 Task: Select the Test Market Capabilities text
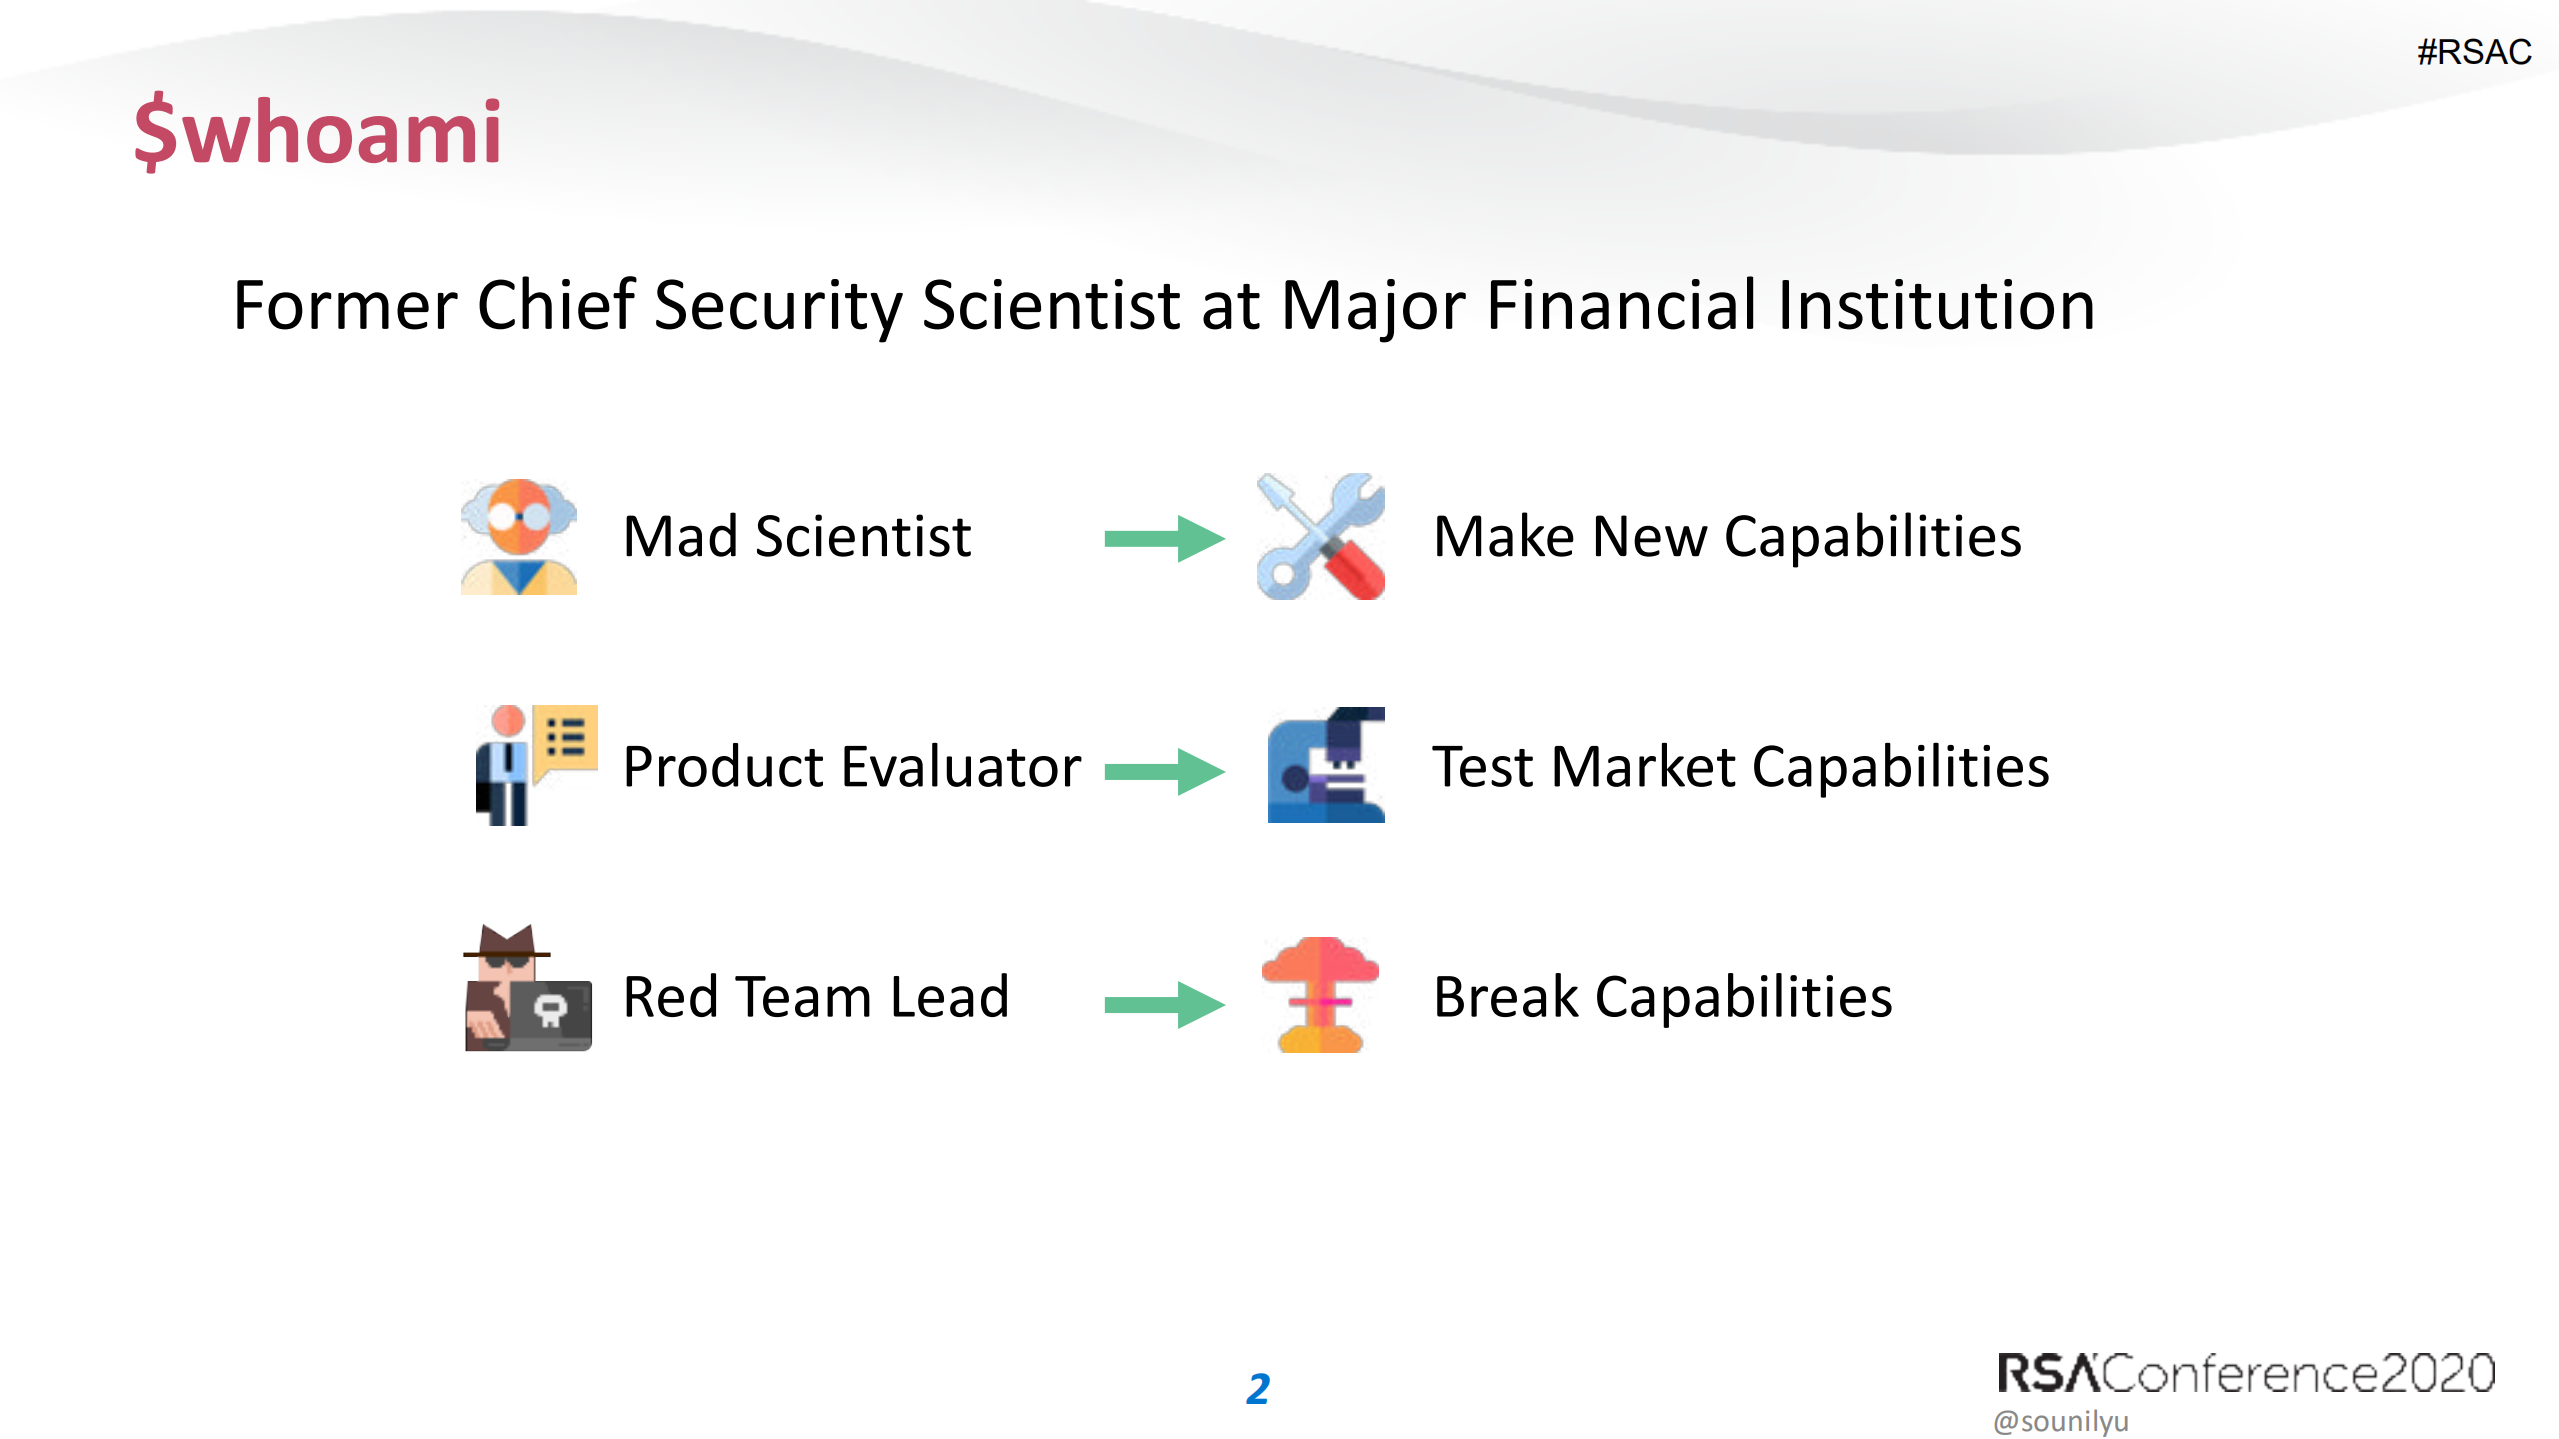point(1741,767)
